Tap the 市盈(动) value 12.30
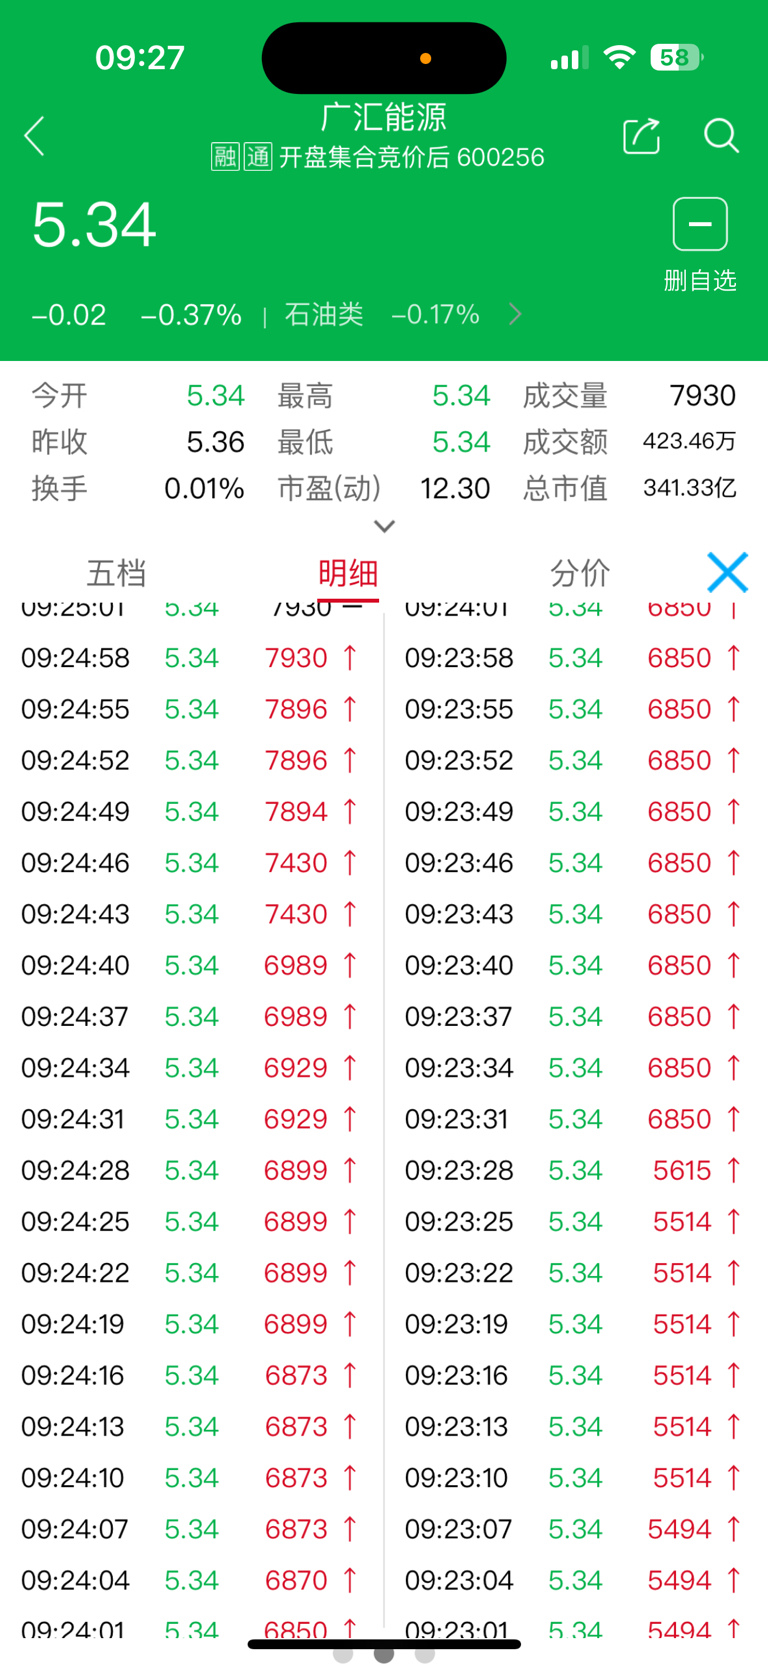Image resolution: width=769 pixels, height=1665 pixels. [455, 488]
